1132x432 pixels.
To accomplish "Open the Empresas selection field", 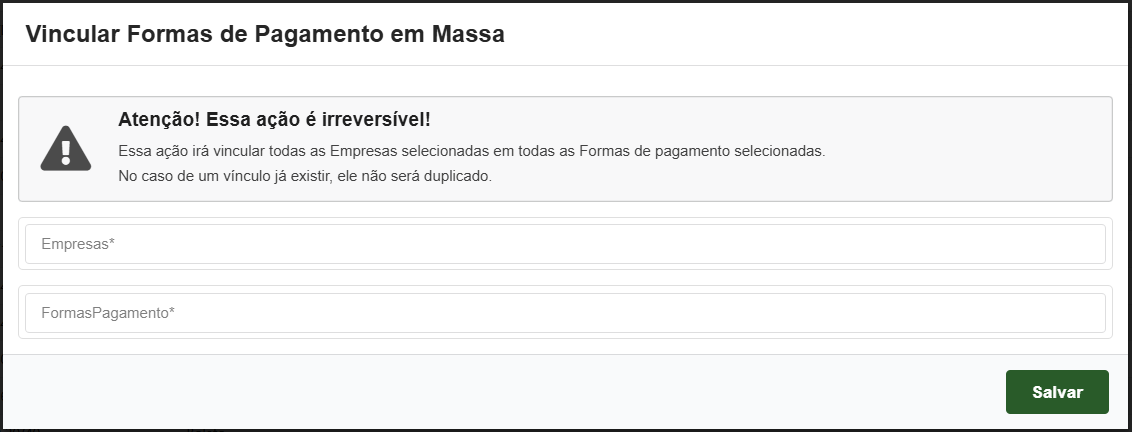I will pos(565,244).
